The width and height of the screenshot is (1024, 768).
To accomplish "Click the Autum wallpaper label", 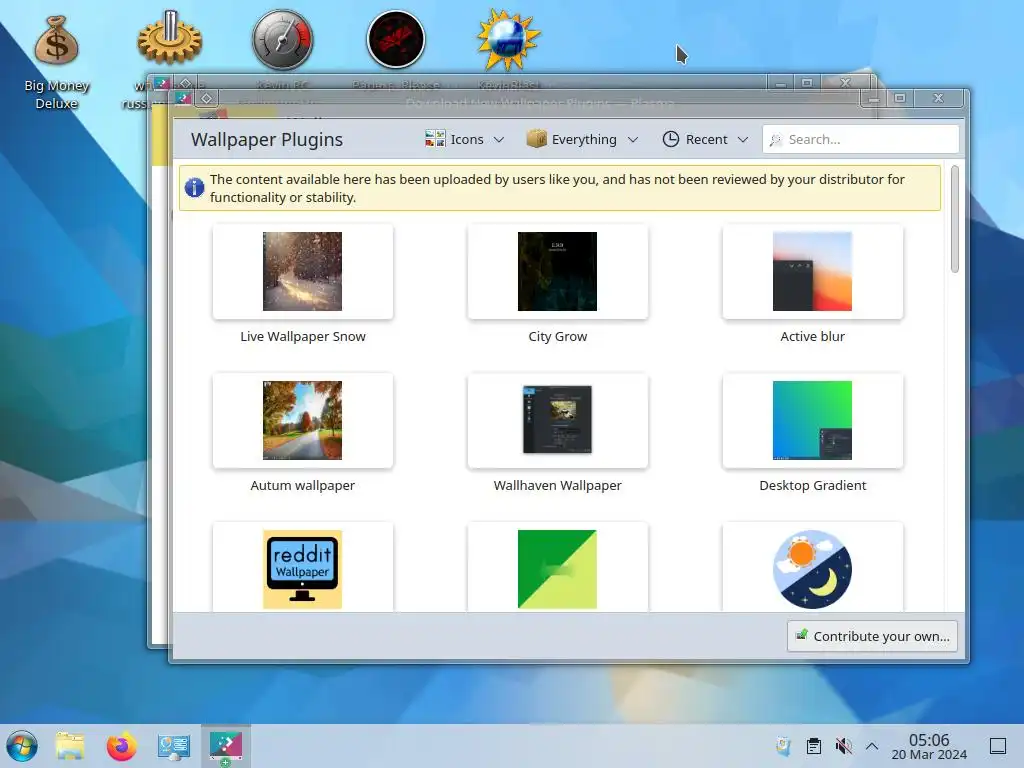I will coord(302,485).
